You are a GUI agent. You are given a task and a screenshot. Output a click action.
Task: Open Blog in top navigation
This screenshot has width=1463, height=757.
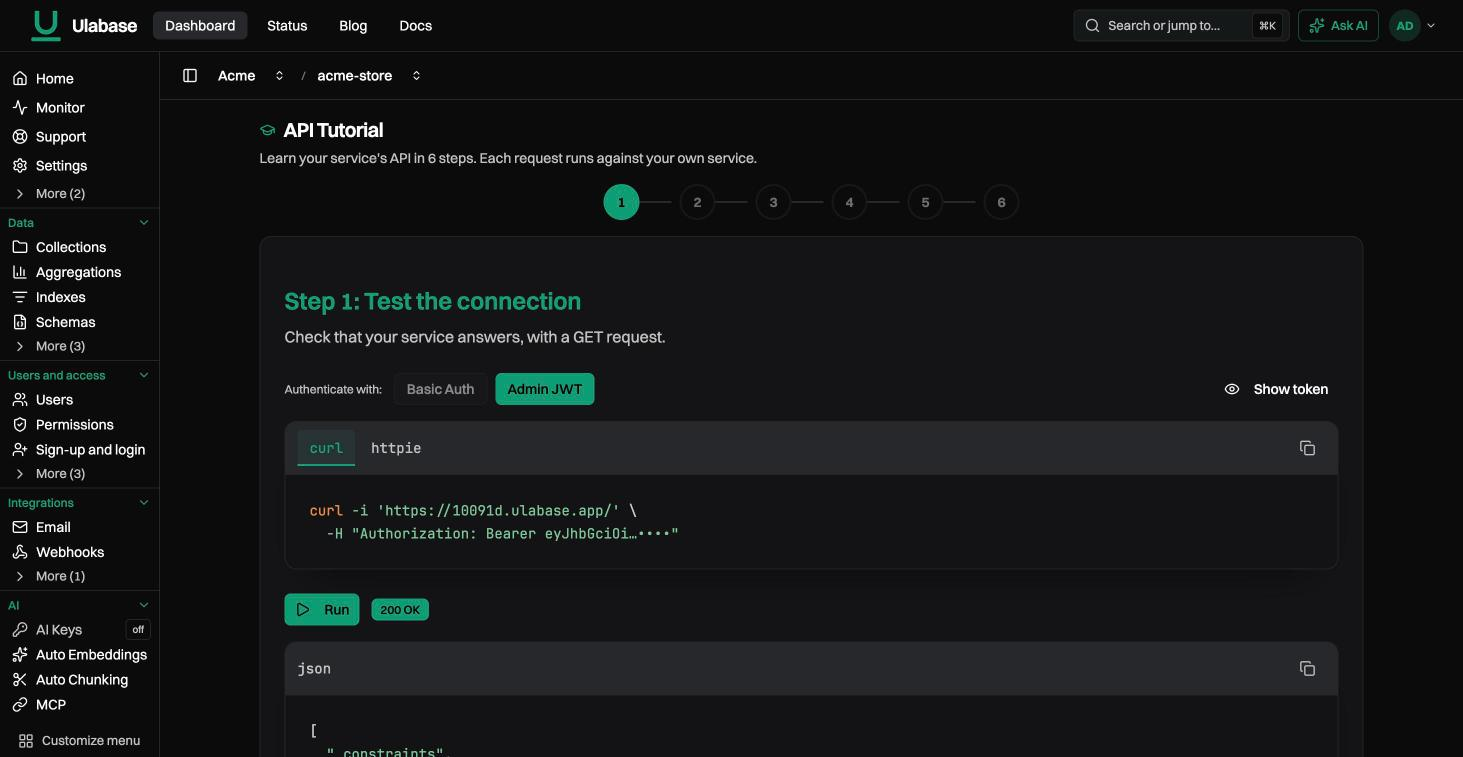[353, 26]
